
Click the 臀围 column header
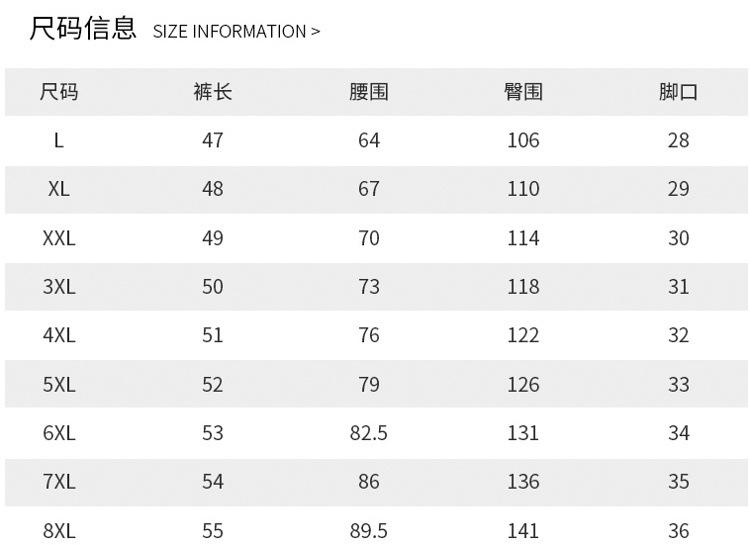click(x=523, y=92)
